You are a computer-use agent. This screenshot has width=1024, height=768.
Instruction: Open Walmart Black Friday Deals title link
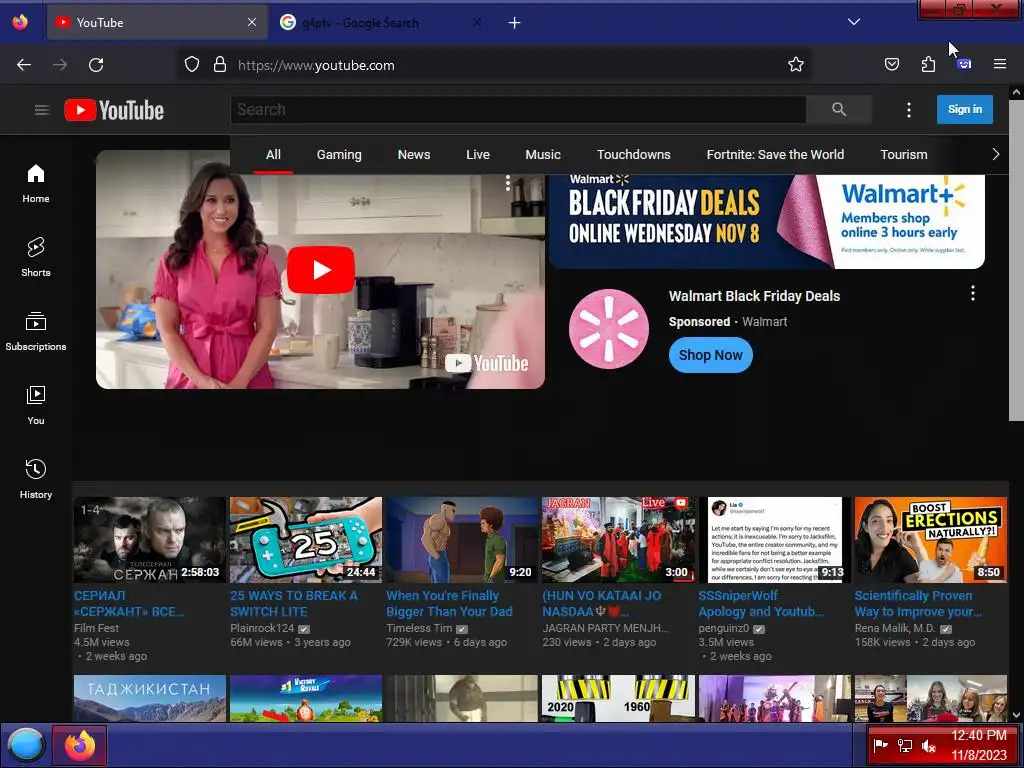pyautogui.click(x=754, y=296)
